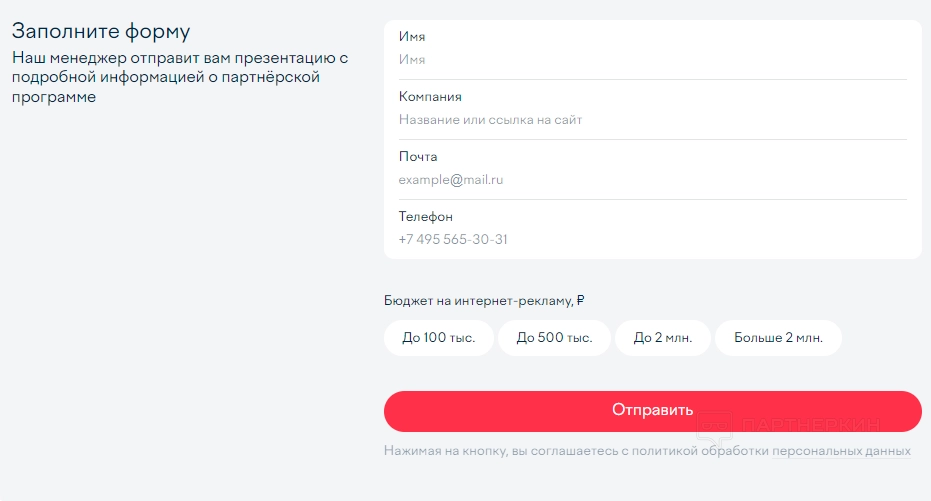Select the 'До 100 тыс.' budget option
The width and height of the screenshot is (931, 501).
(x=439, y=338)
